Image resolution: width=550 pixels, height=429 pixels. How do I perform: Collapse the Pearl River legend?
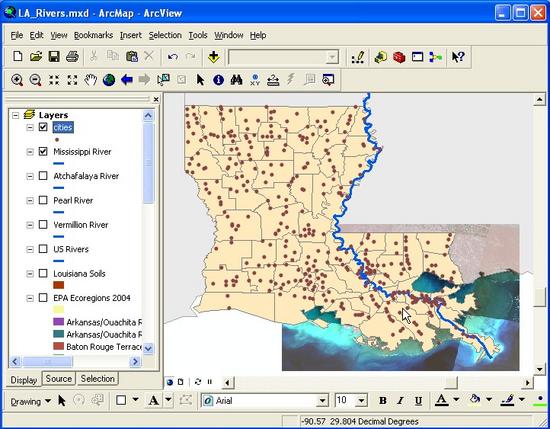click(x=30, y=201)
